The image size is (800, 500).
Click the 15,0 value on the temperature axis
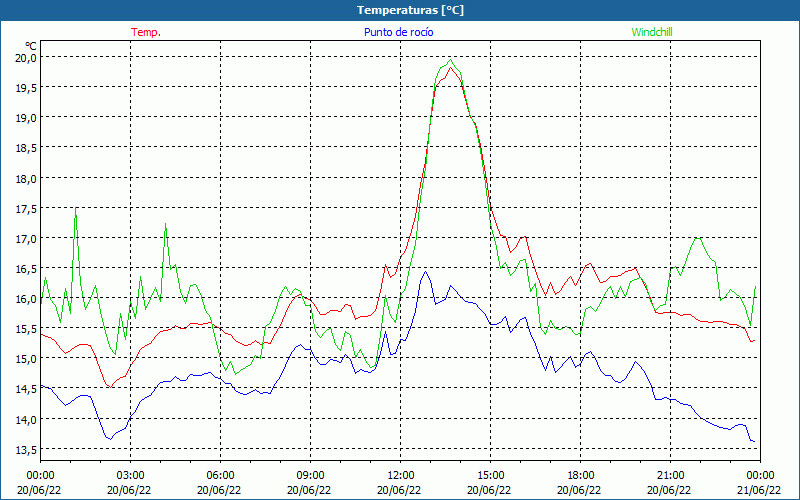pyautogui.click(x=26, y=359)
